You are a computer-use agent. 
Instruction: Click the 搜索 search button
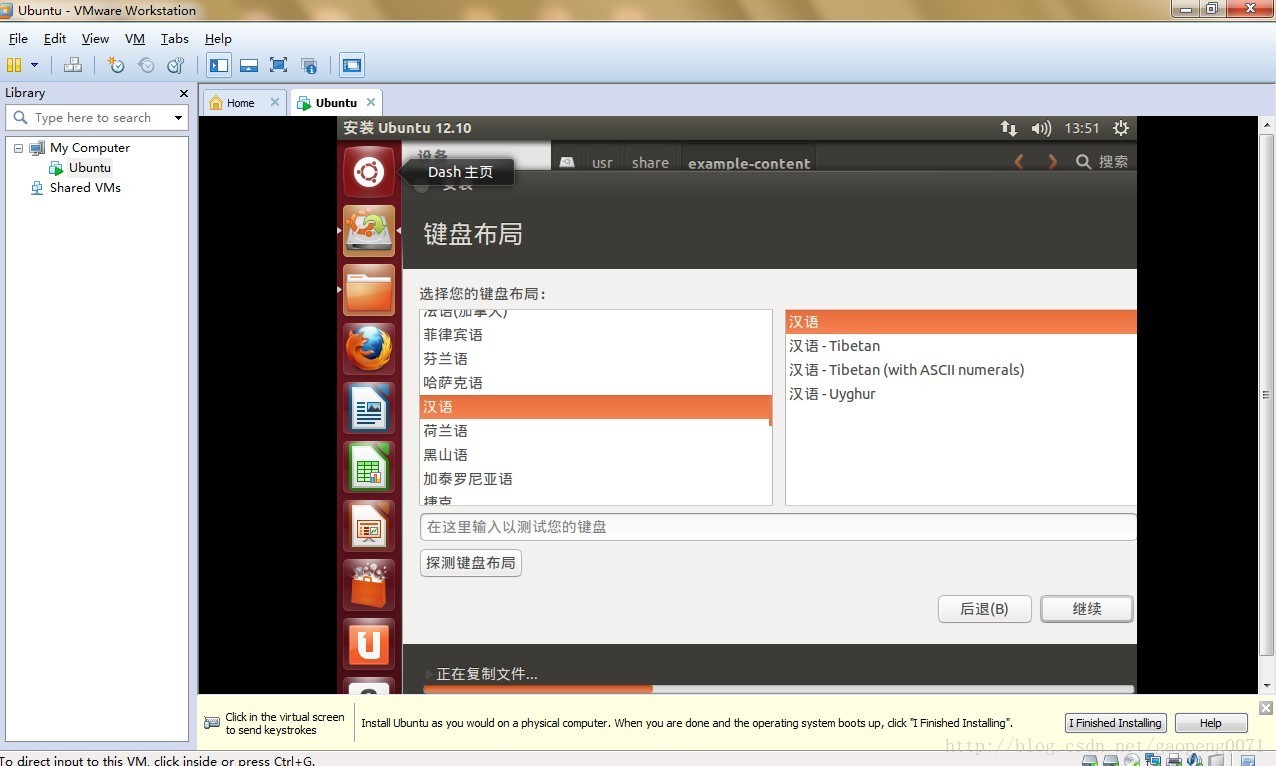(1102, 161)
